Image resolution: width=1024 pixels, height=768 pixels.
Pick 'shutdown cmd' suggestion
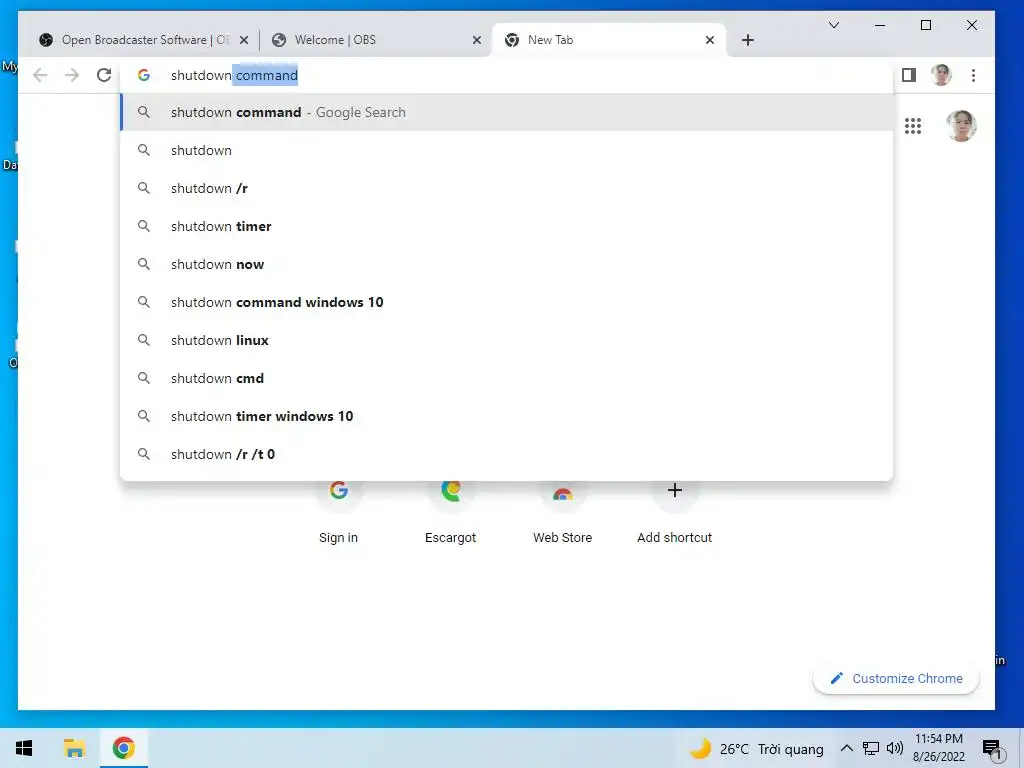(x=507, y=378)
